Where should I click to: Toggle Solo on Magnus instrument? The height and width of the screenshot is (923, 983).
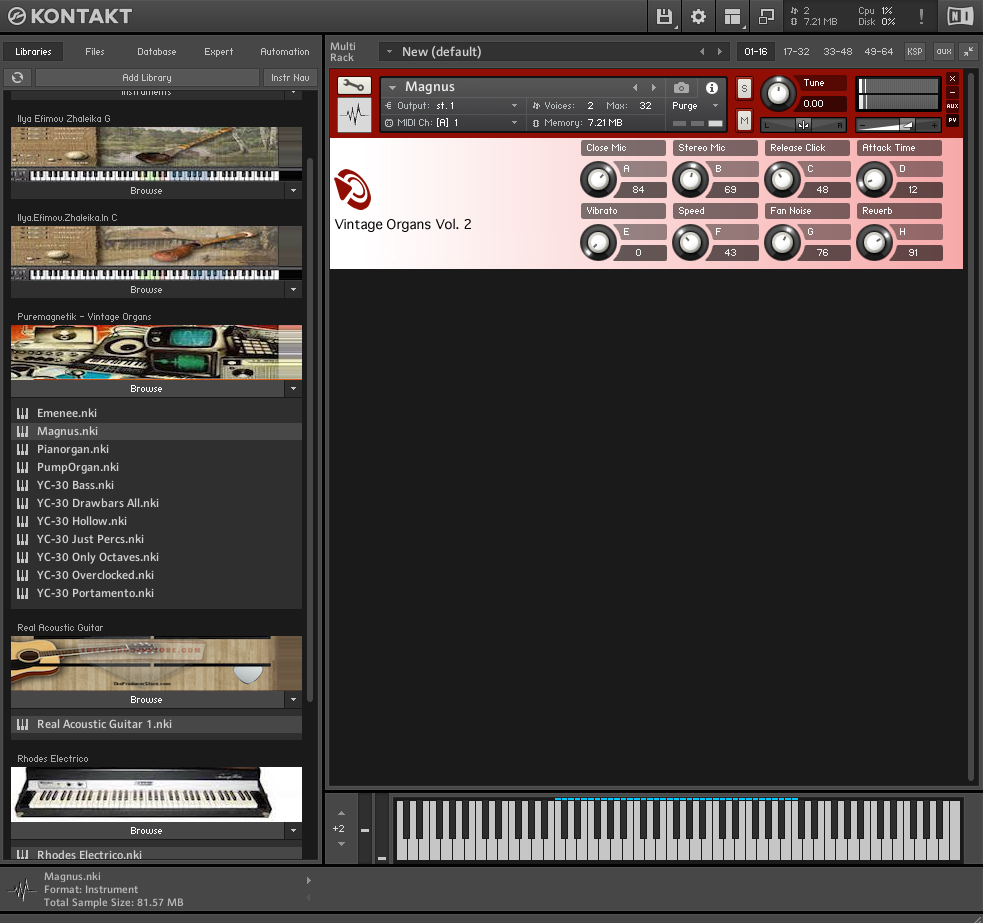tap(744, 88)
